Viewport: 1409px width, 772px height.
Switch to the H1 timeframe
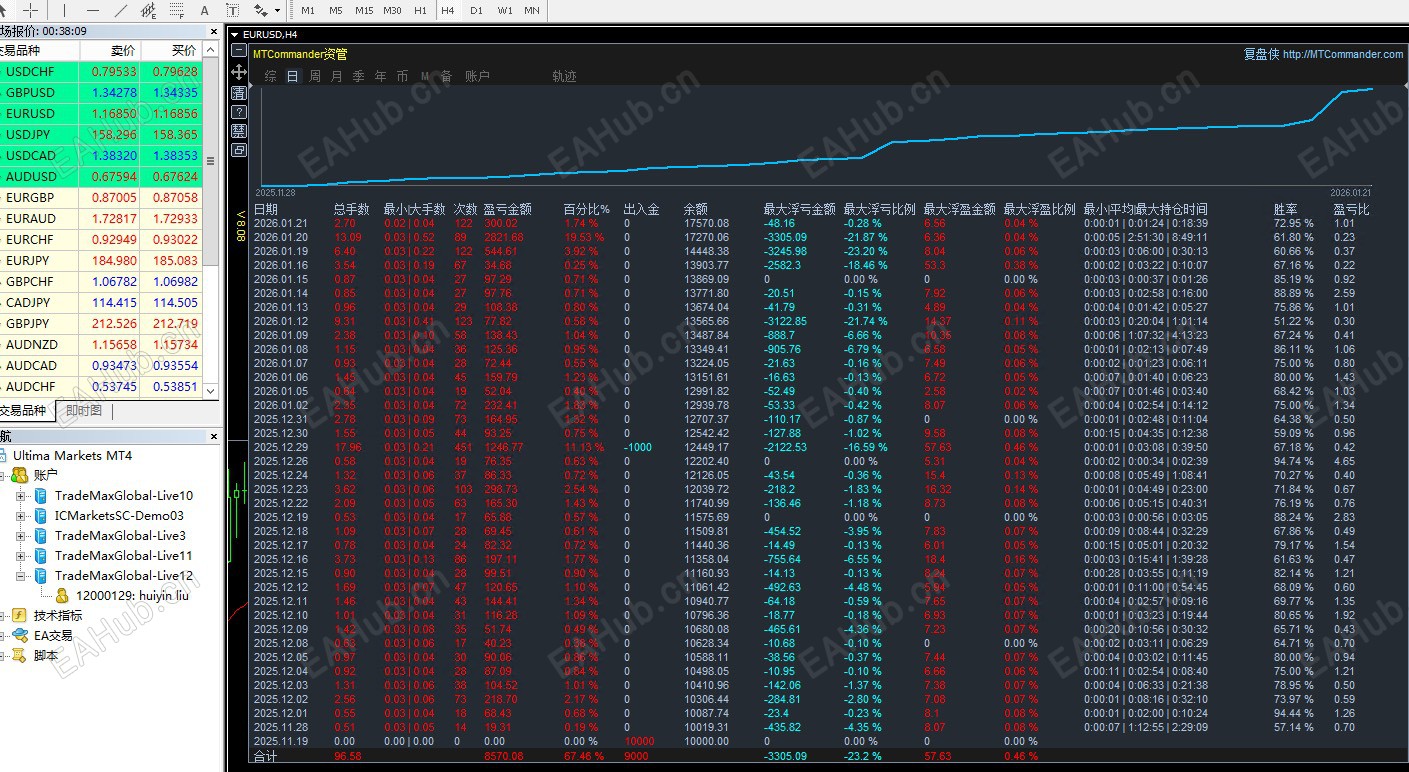pos(420,10)
